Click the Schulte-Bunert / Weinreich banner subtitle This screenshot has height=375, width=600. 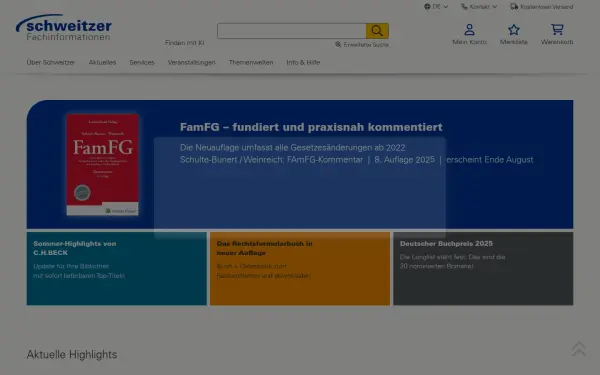(356, 160)
